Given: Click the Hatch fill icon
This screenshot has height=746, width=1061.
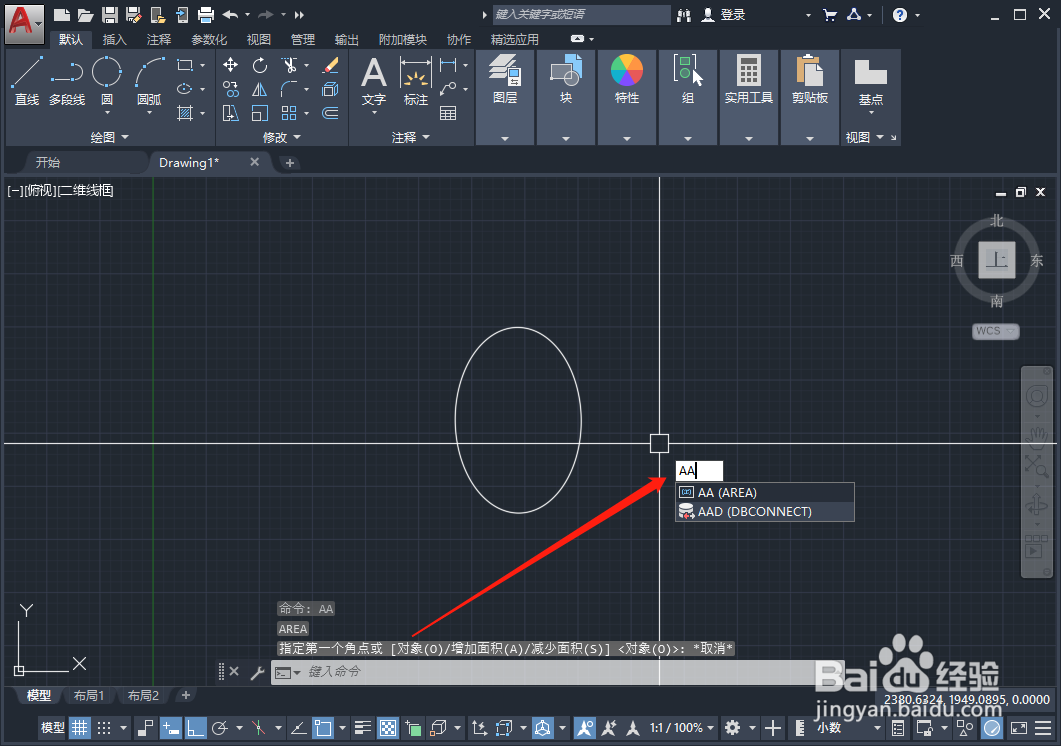Looking at the screenshot, I should [185, 113].
